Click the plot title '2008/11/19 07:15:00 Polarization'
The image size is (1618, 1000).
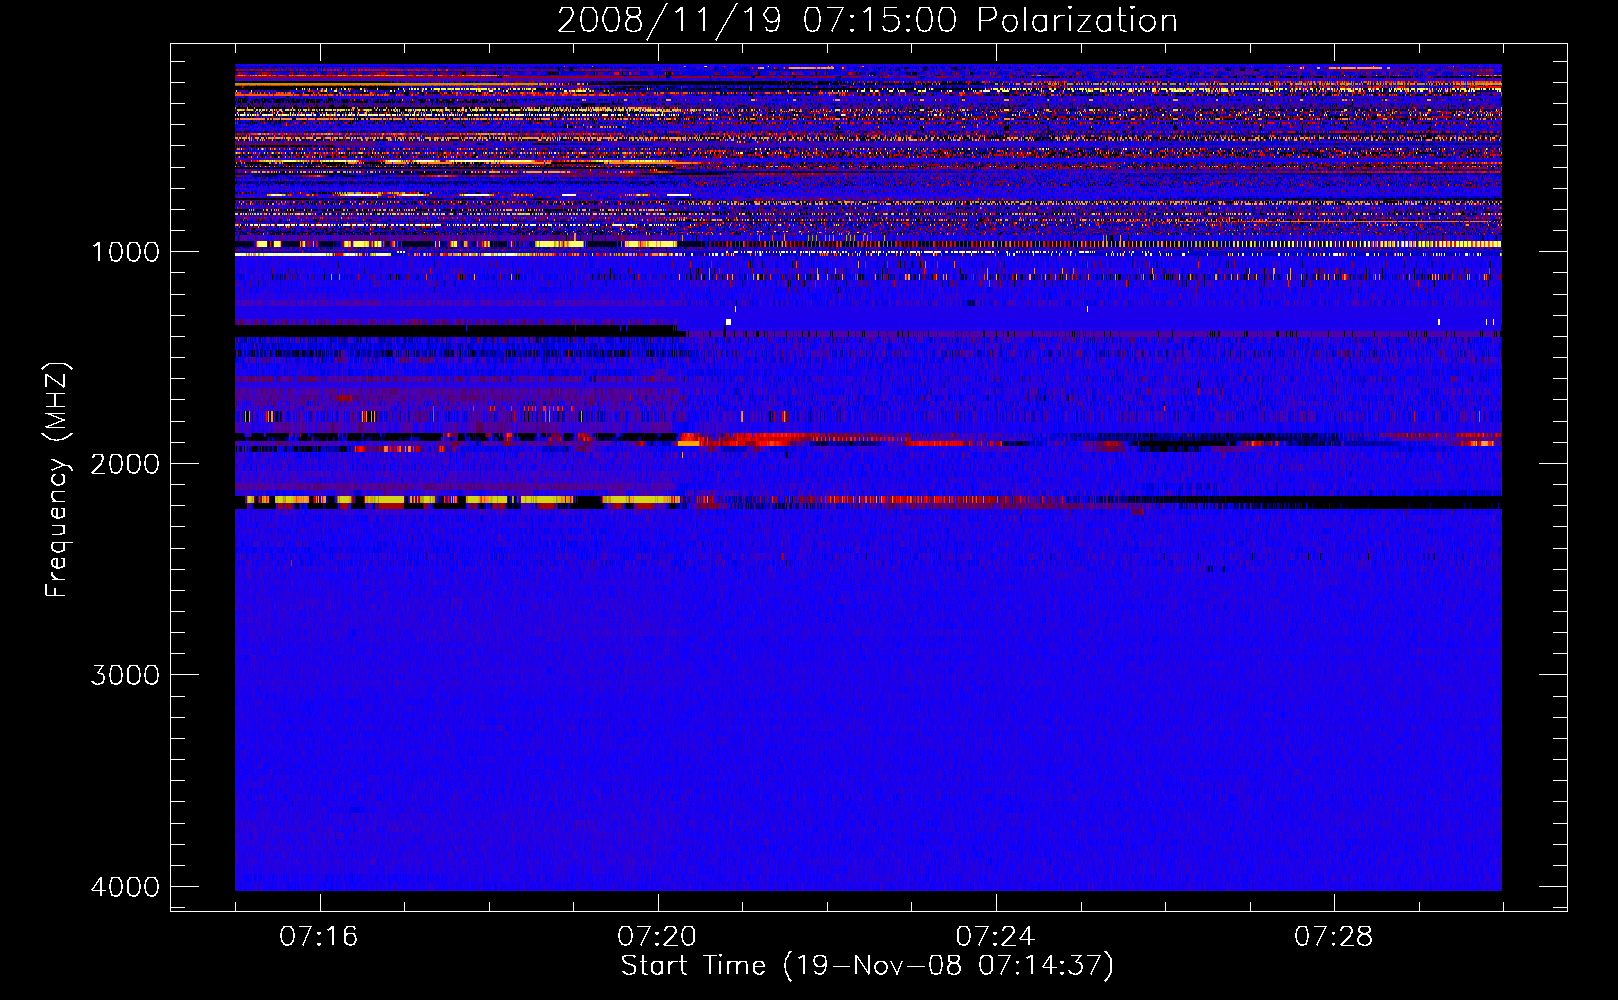(867, 20)
